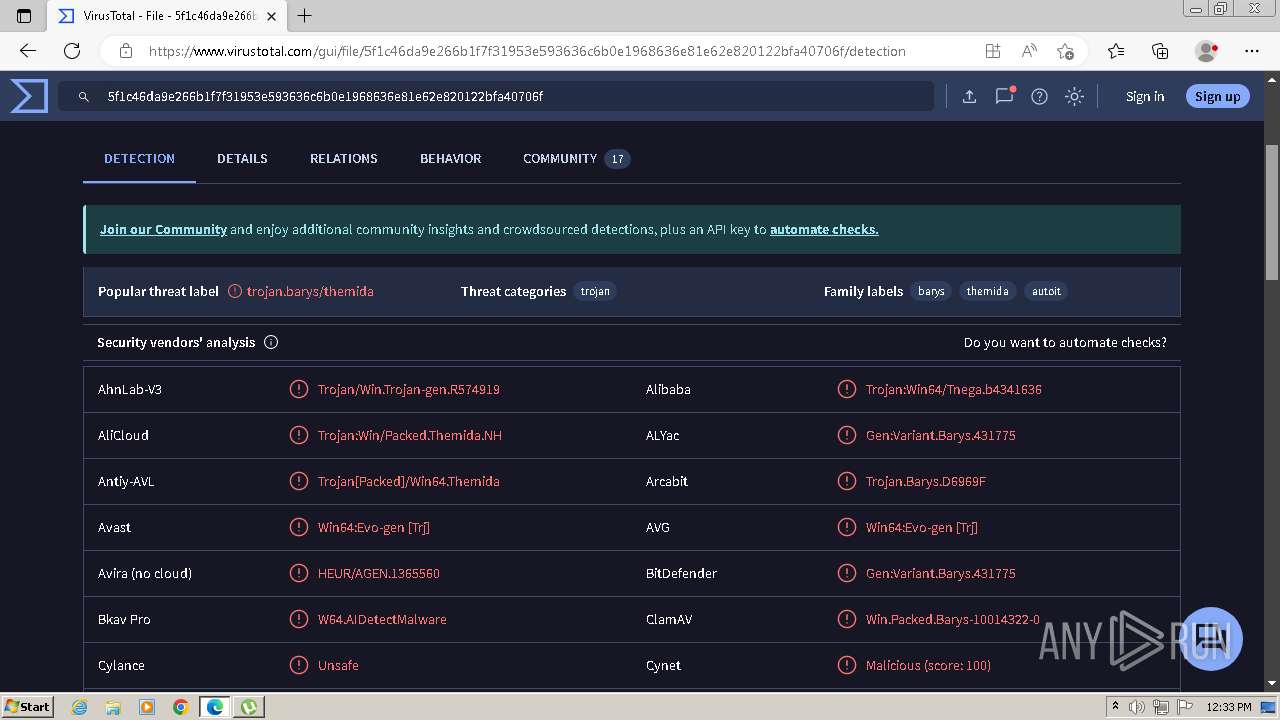
Task: Open the Favorites list icon
Action: (x=1116, y=51)
